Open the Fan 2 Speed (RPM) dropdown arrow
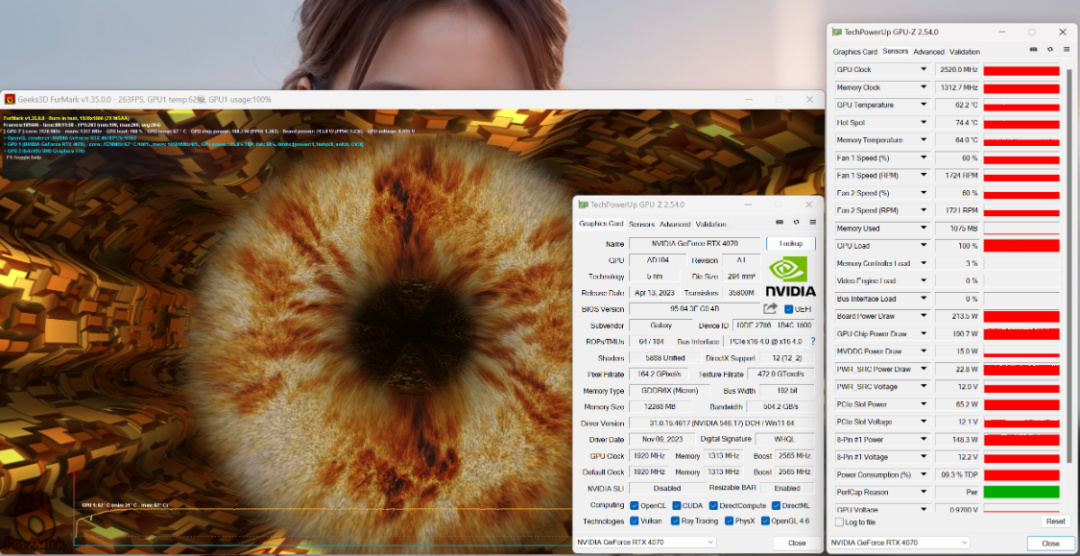Screen dimensions: 1080x556 click(x=923, y=210)
